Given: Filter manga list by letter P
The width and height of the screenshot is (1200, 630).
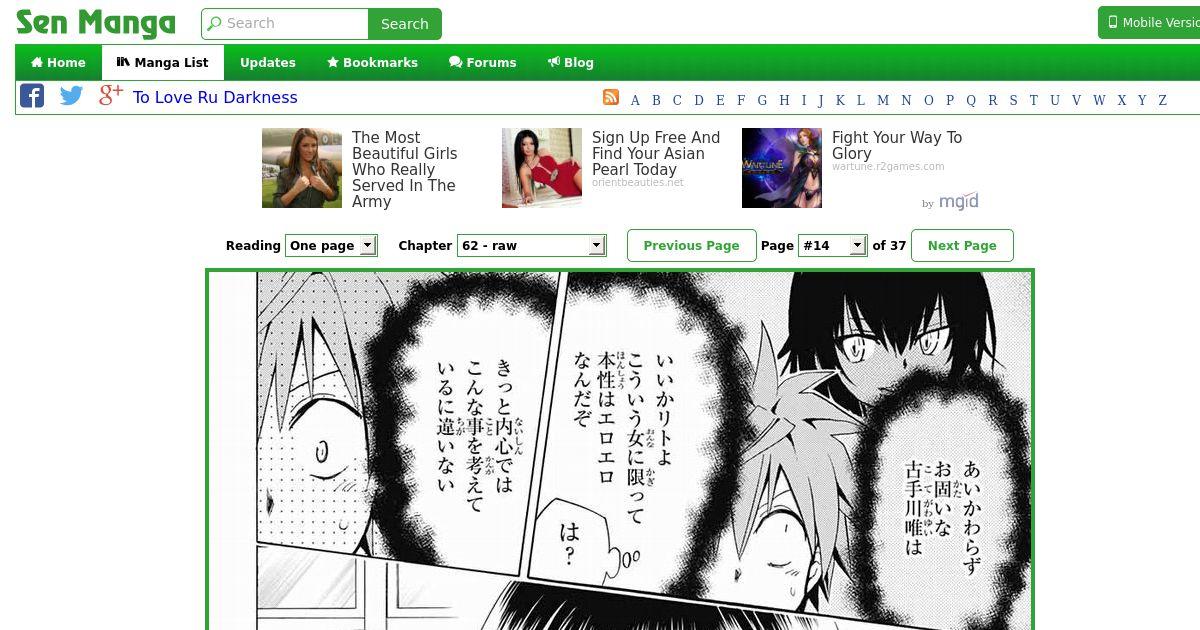Looking at the screenshot, I should 949,100.
